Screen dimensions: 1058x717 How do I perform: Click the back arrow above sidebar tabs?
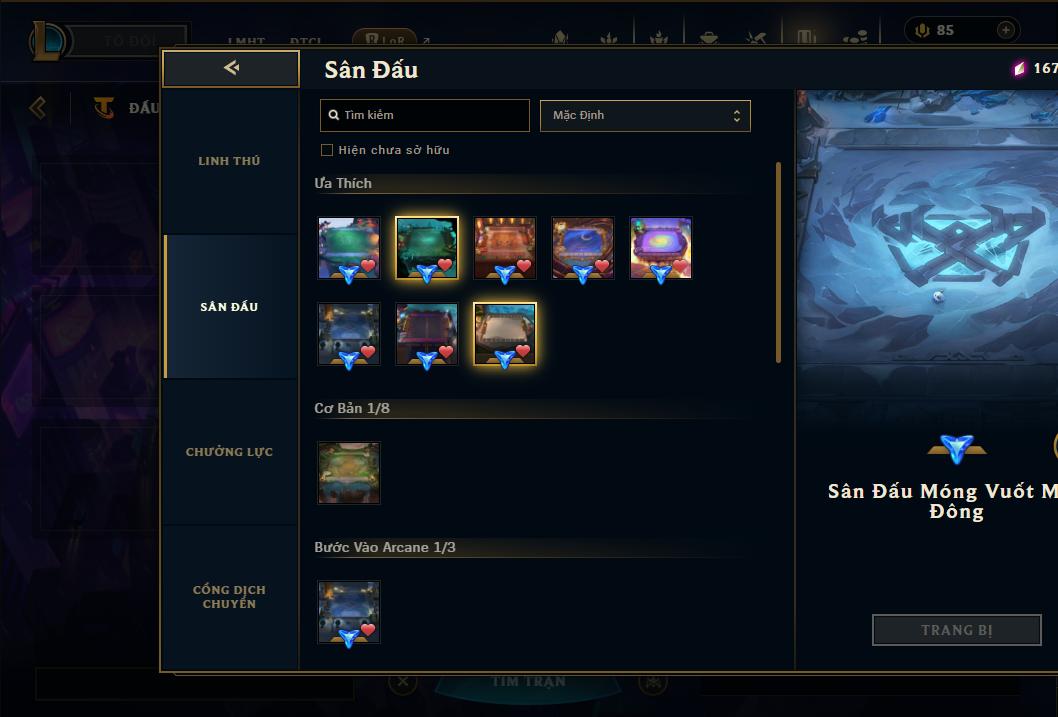tap(231, 68)
